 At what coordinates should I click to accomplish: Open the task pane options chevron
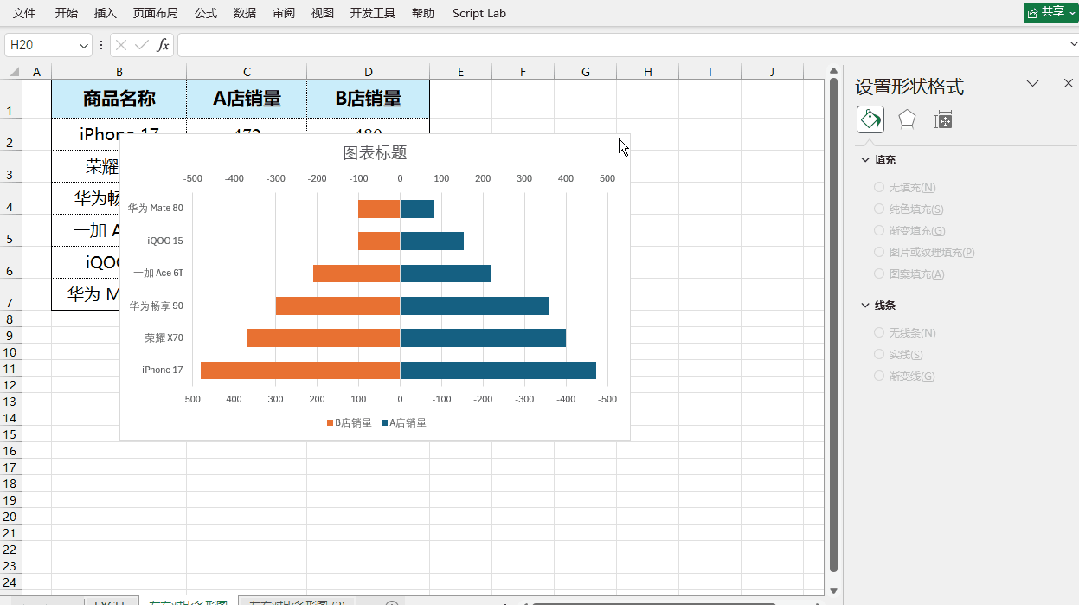(1032, 83)
